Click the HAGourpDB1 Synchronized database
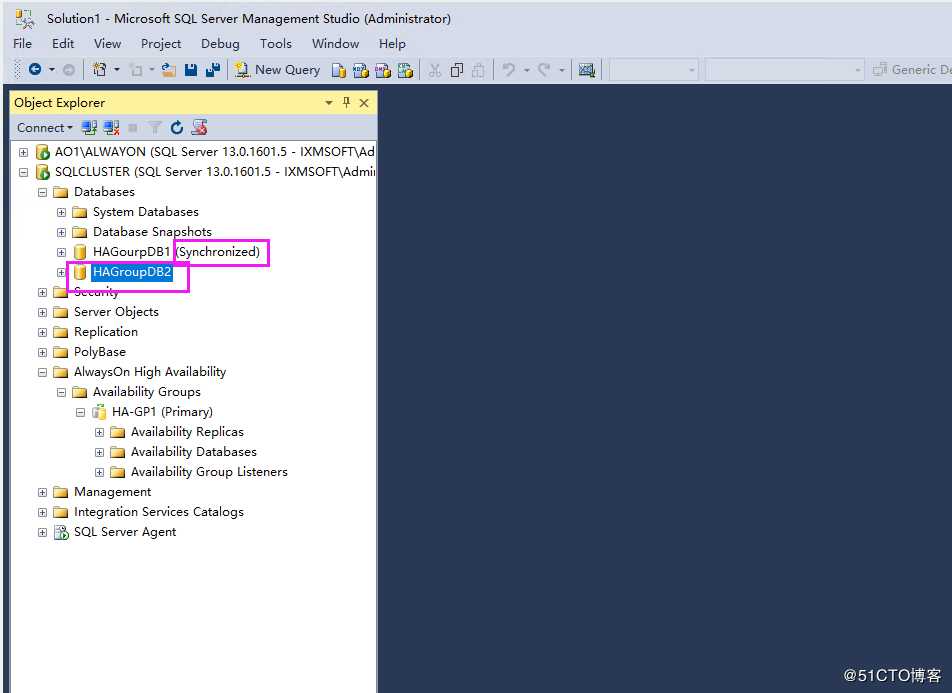 point(130,251)
